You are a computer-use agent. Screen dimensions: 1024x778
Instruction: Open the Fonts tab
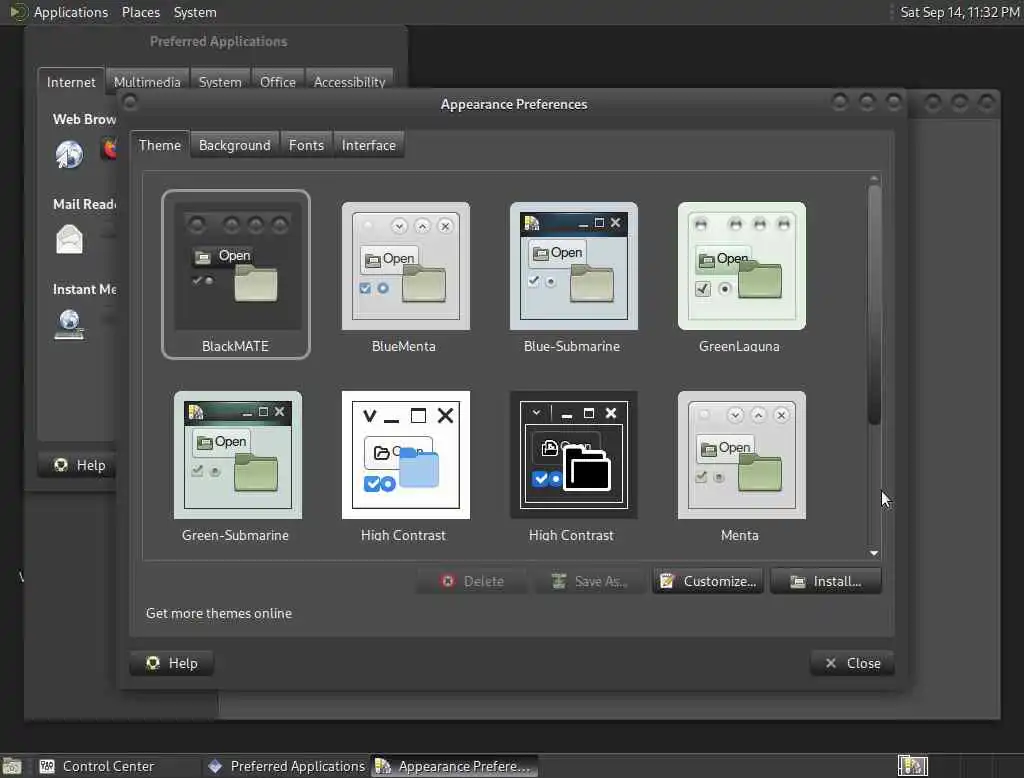pos(306,145)
